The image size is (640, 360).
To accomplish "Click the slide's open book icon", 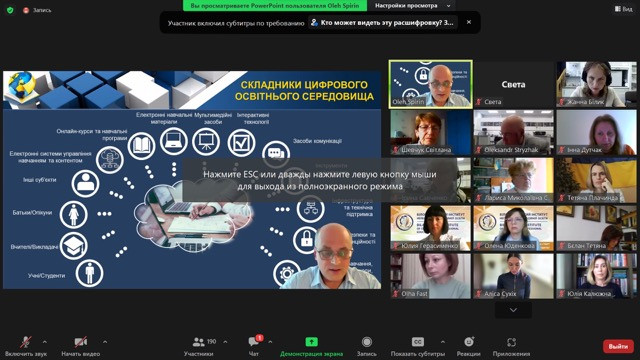I will (141, 146).
